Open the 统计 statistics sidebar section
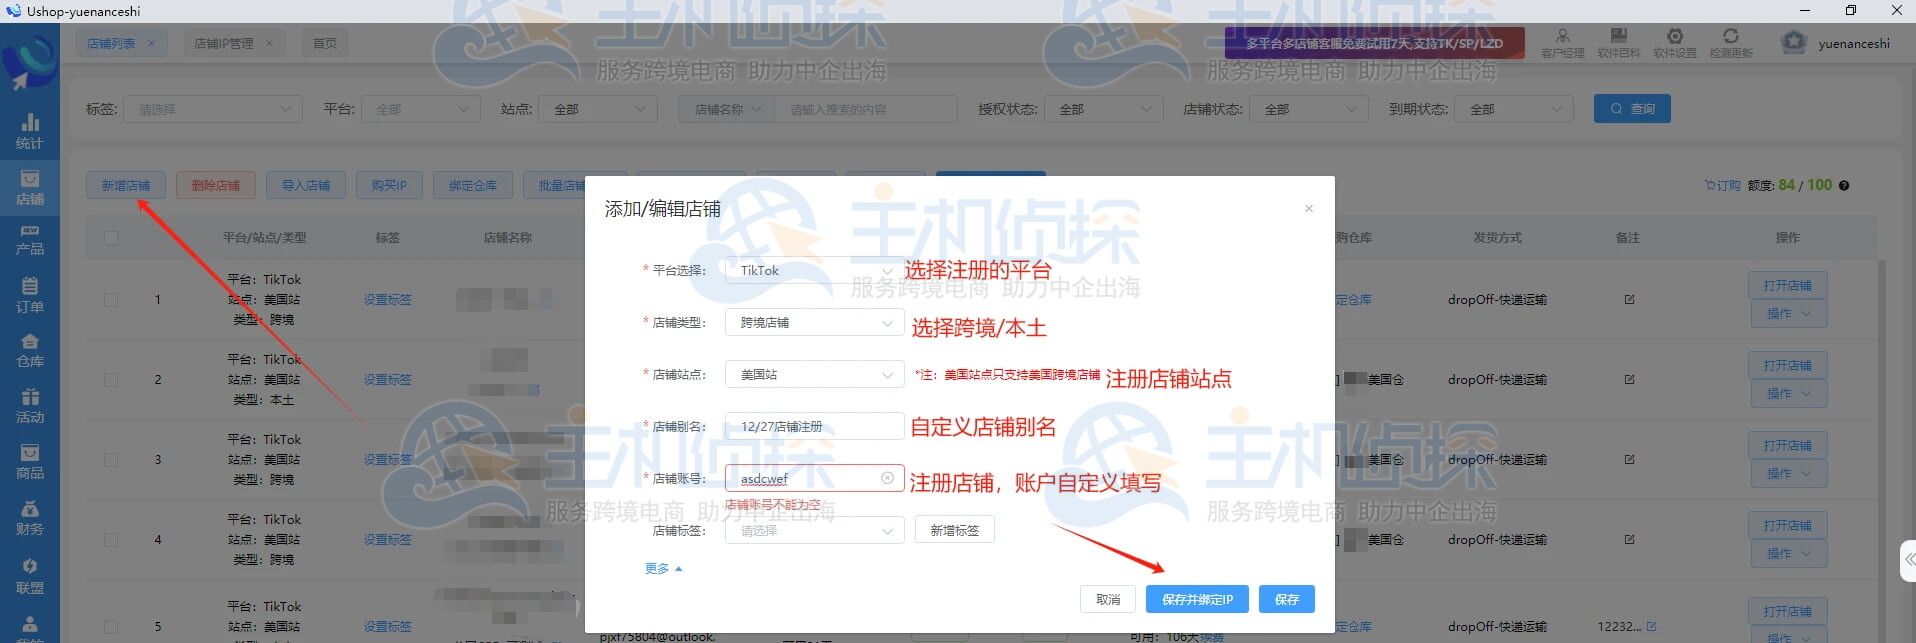The image size is (1916, 643). 30,131
